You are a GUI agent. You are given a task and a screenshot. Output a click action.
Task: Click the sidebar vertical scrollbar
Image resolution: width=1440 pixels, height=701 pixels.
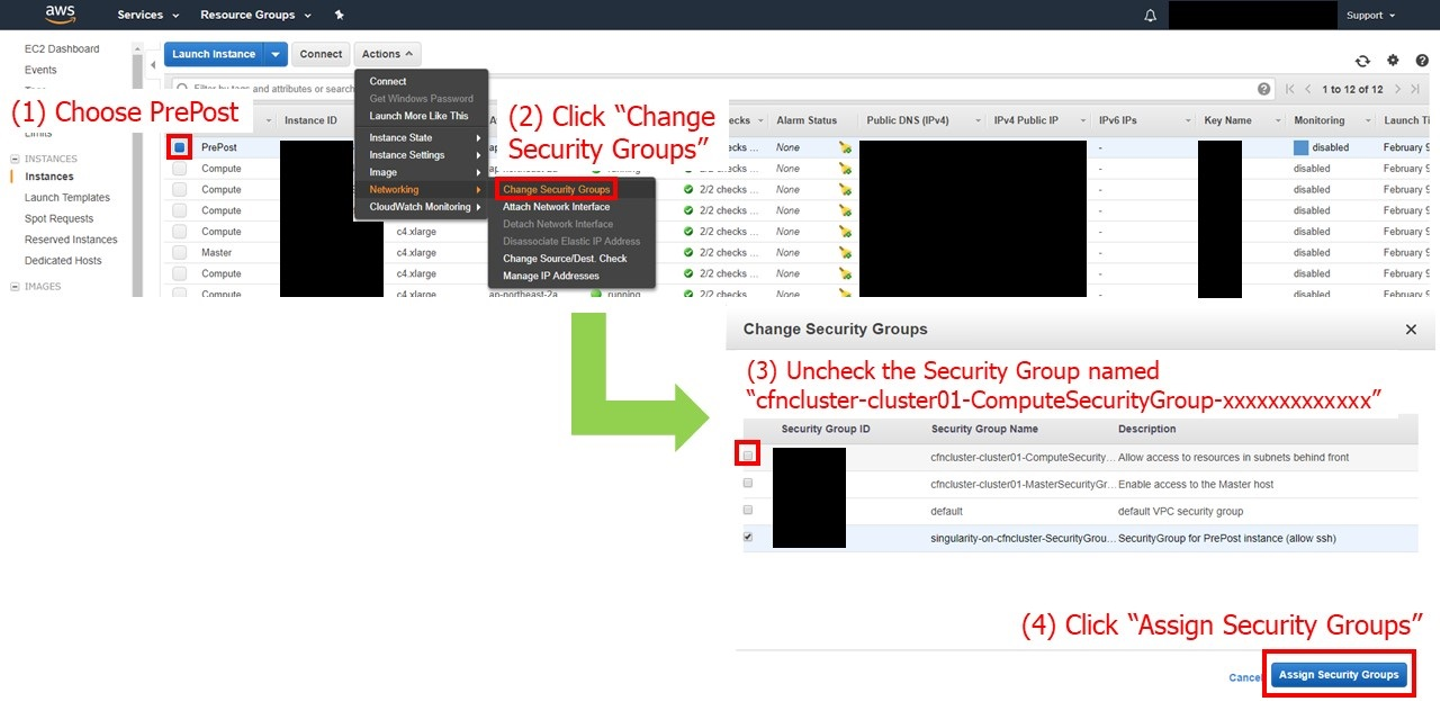point(137,170)
